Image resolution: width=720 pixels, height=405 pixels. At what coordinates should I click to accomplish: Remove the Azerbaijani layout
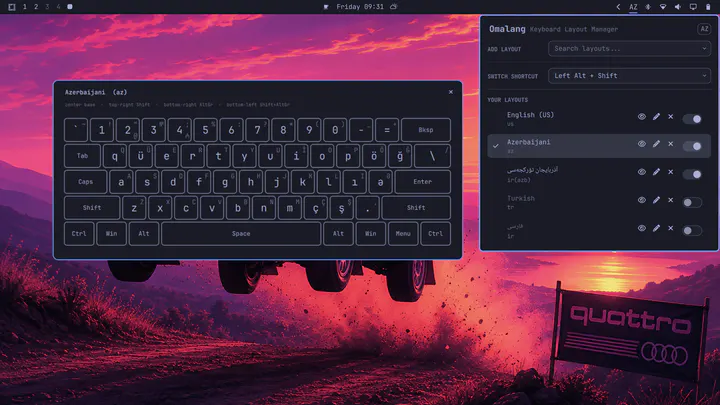[670, 144]
